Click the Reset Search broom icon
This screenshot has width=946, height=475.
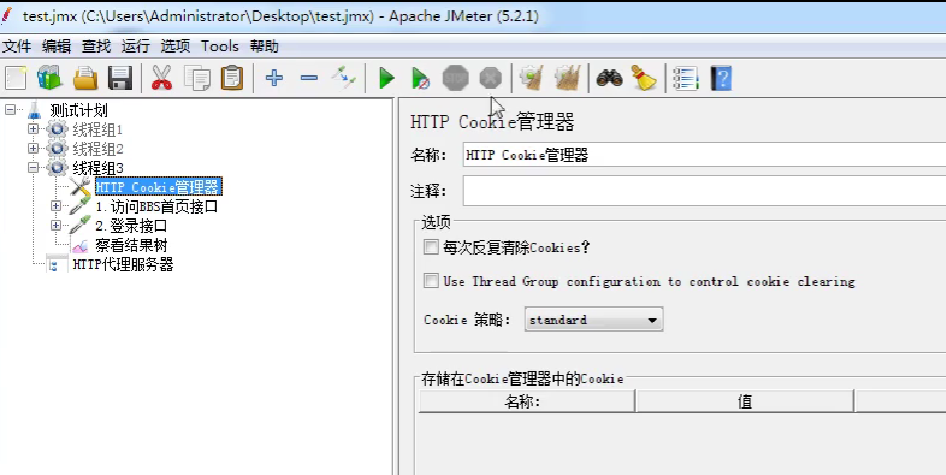tap(644, 78)
